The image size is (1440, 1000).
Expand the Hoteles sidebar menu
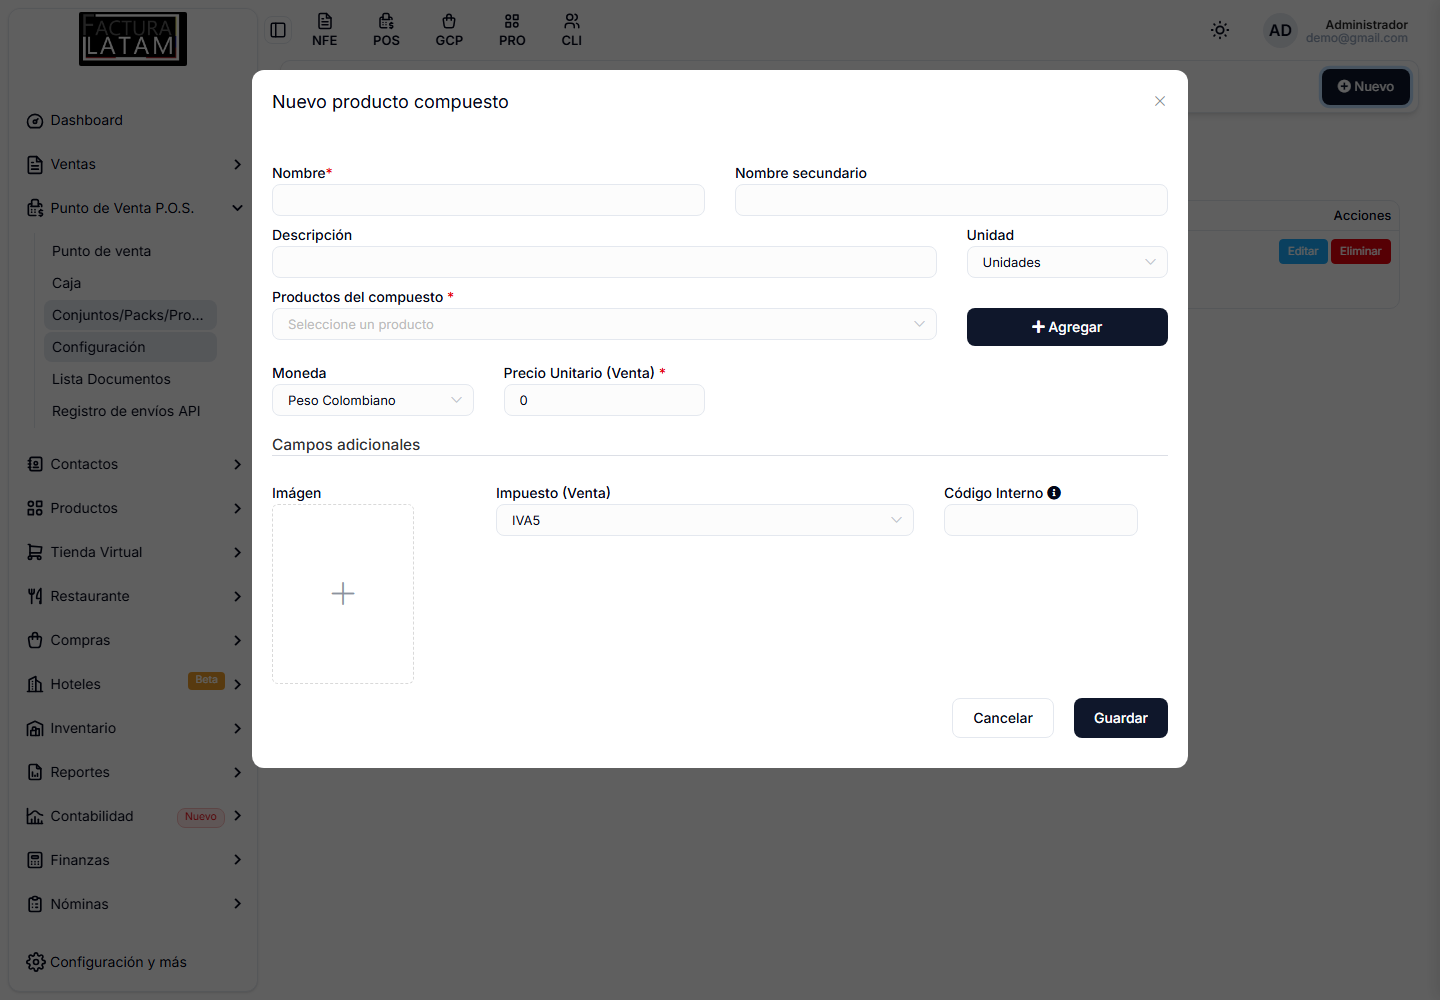133,684
